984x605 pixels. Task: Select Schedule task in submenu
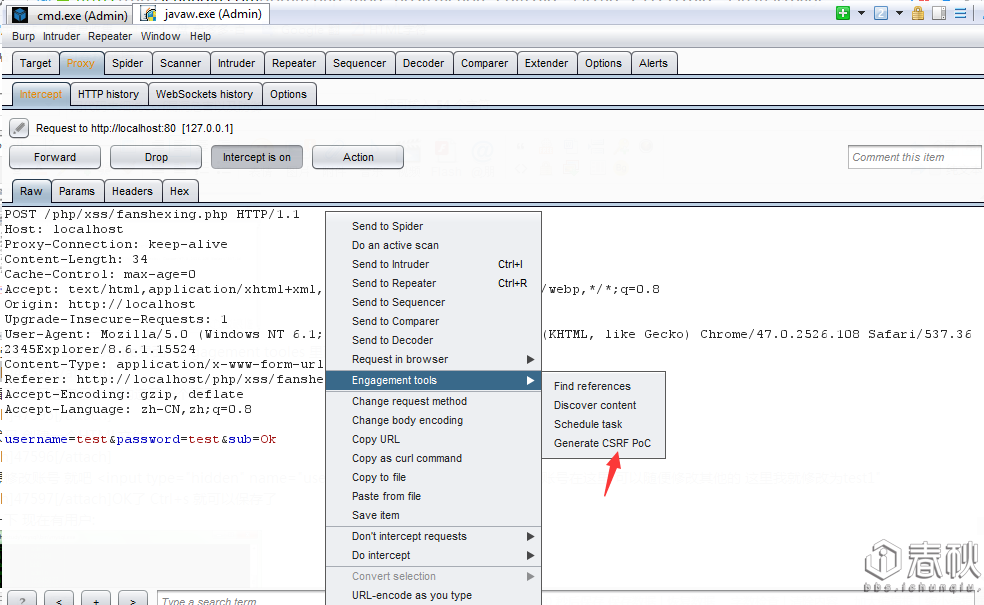pos(604,424)
